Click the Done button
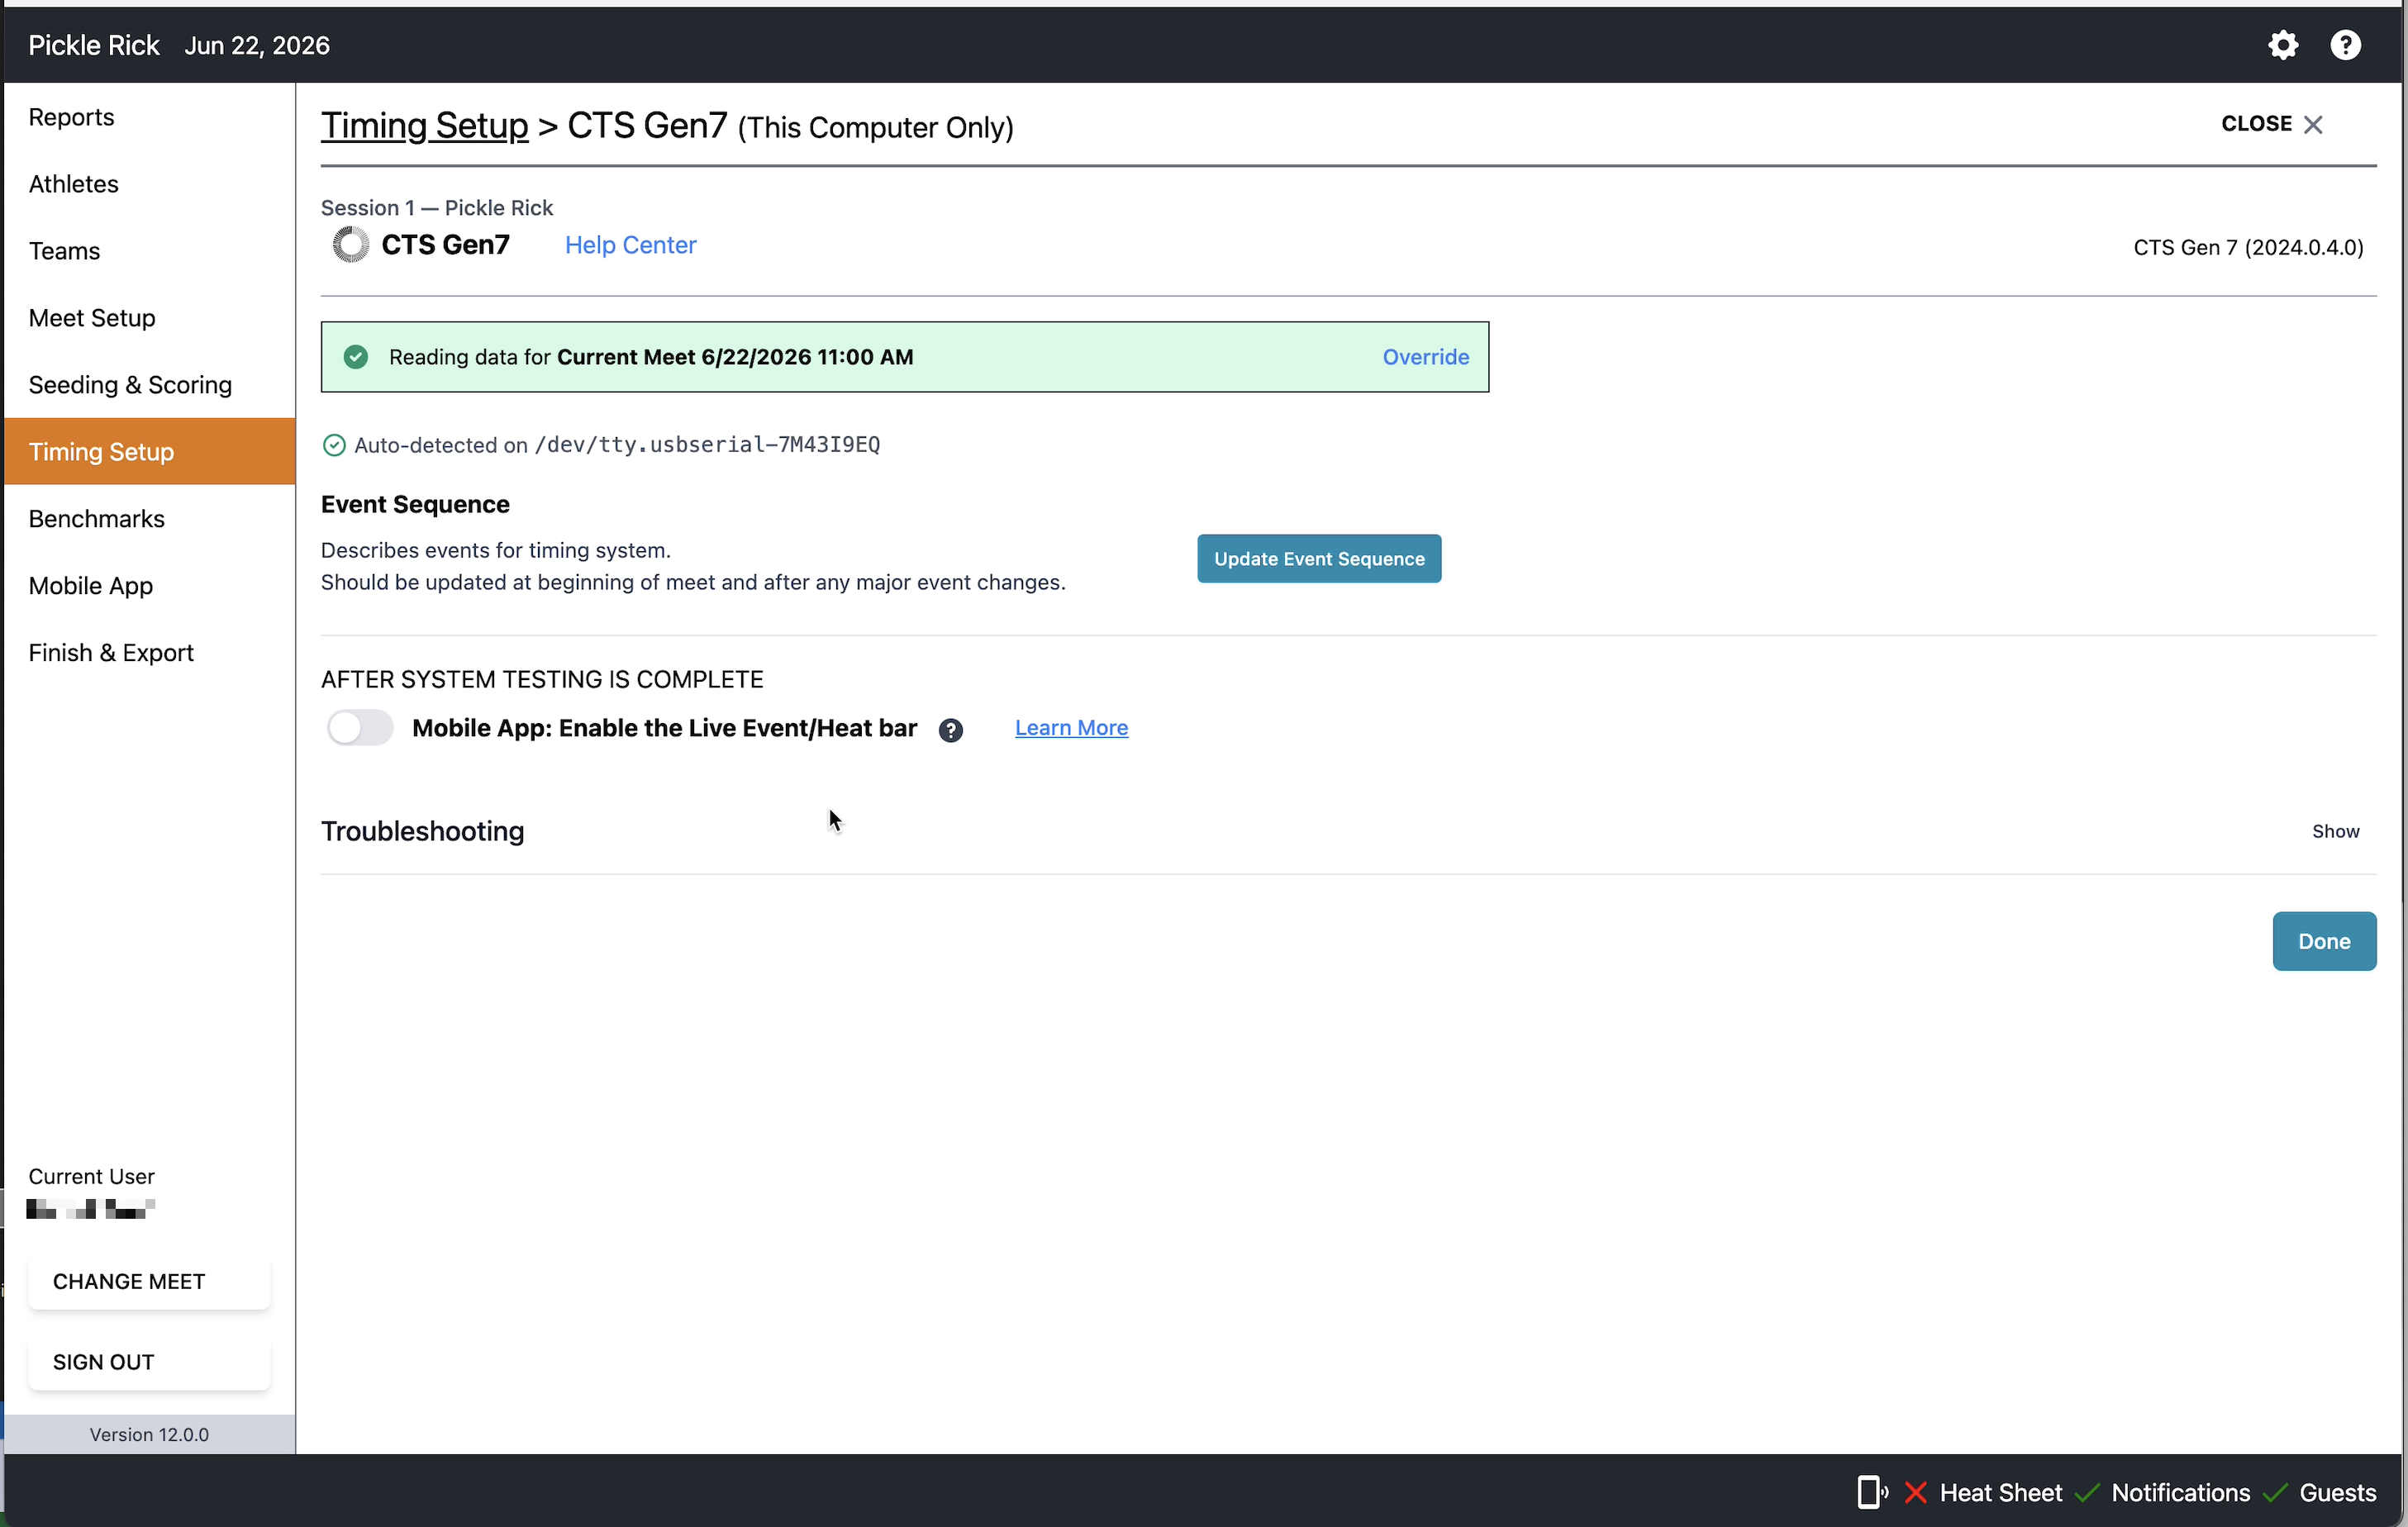The width and height of the screenshot is (2408, 1527). coord(2324,941)
